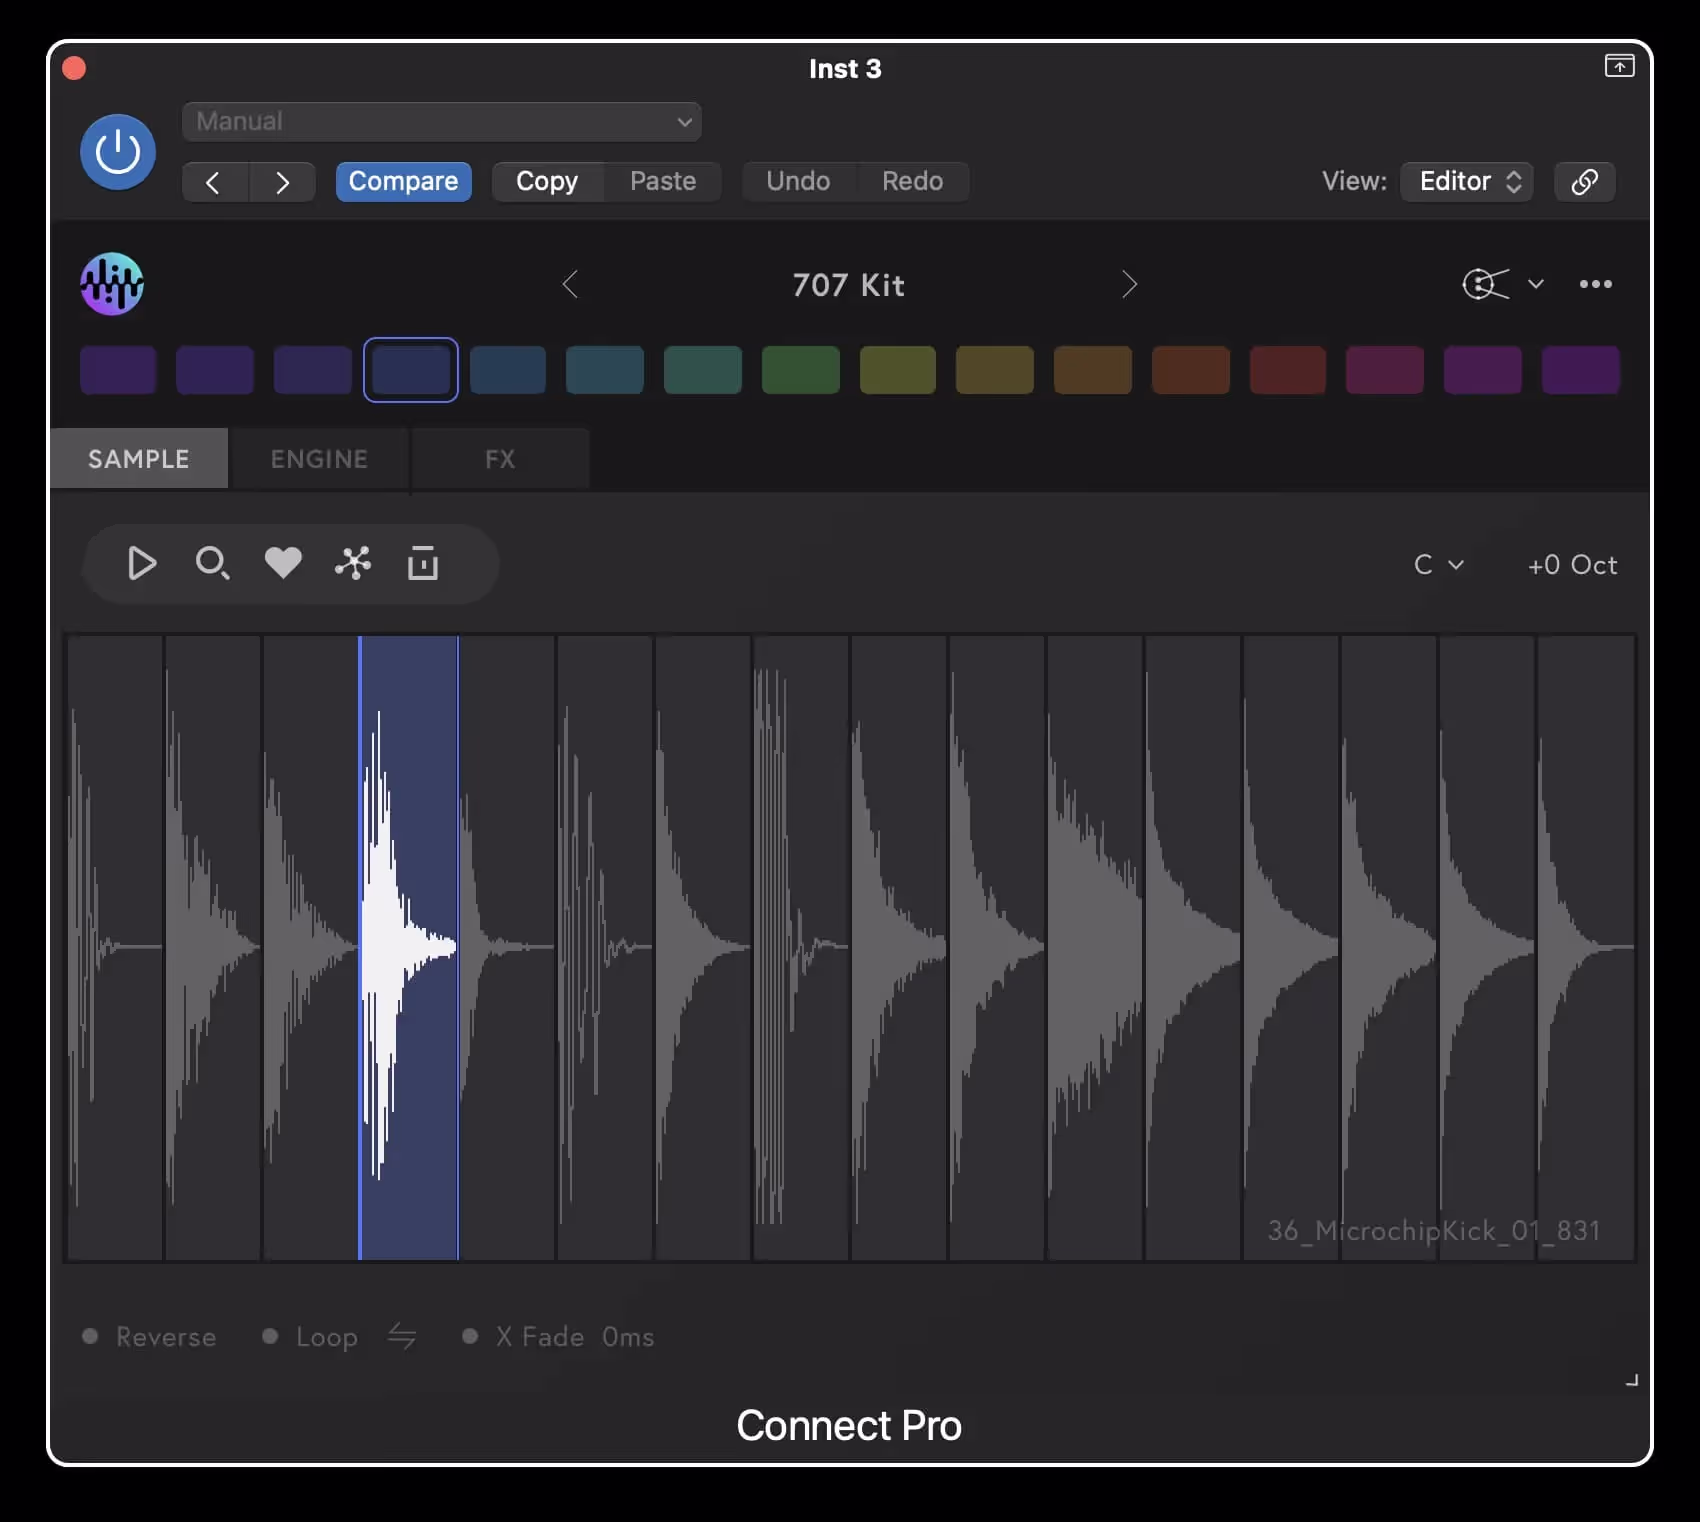Click the resize corner handle
The height and width of the screenshot is (1522, 1700).
coord(1632,1380)
